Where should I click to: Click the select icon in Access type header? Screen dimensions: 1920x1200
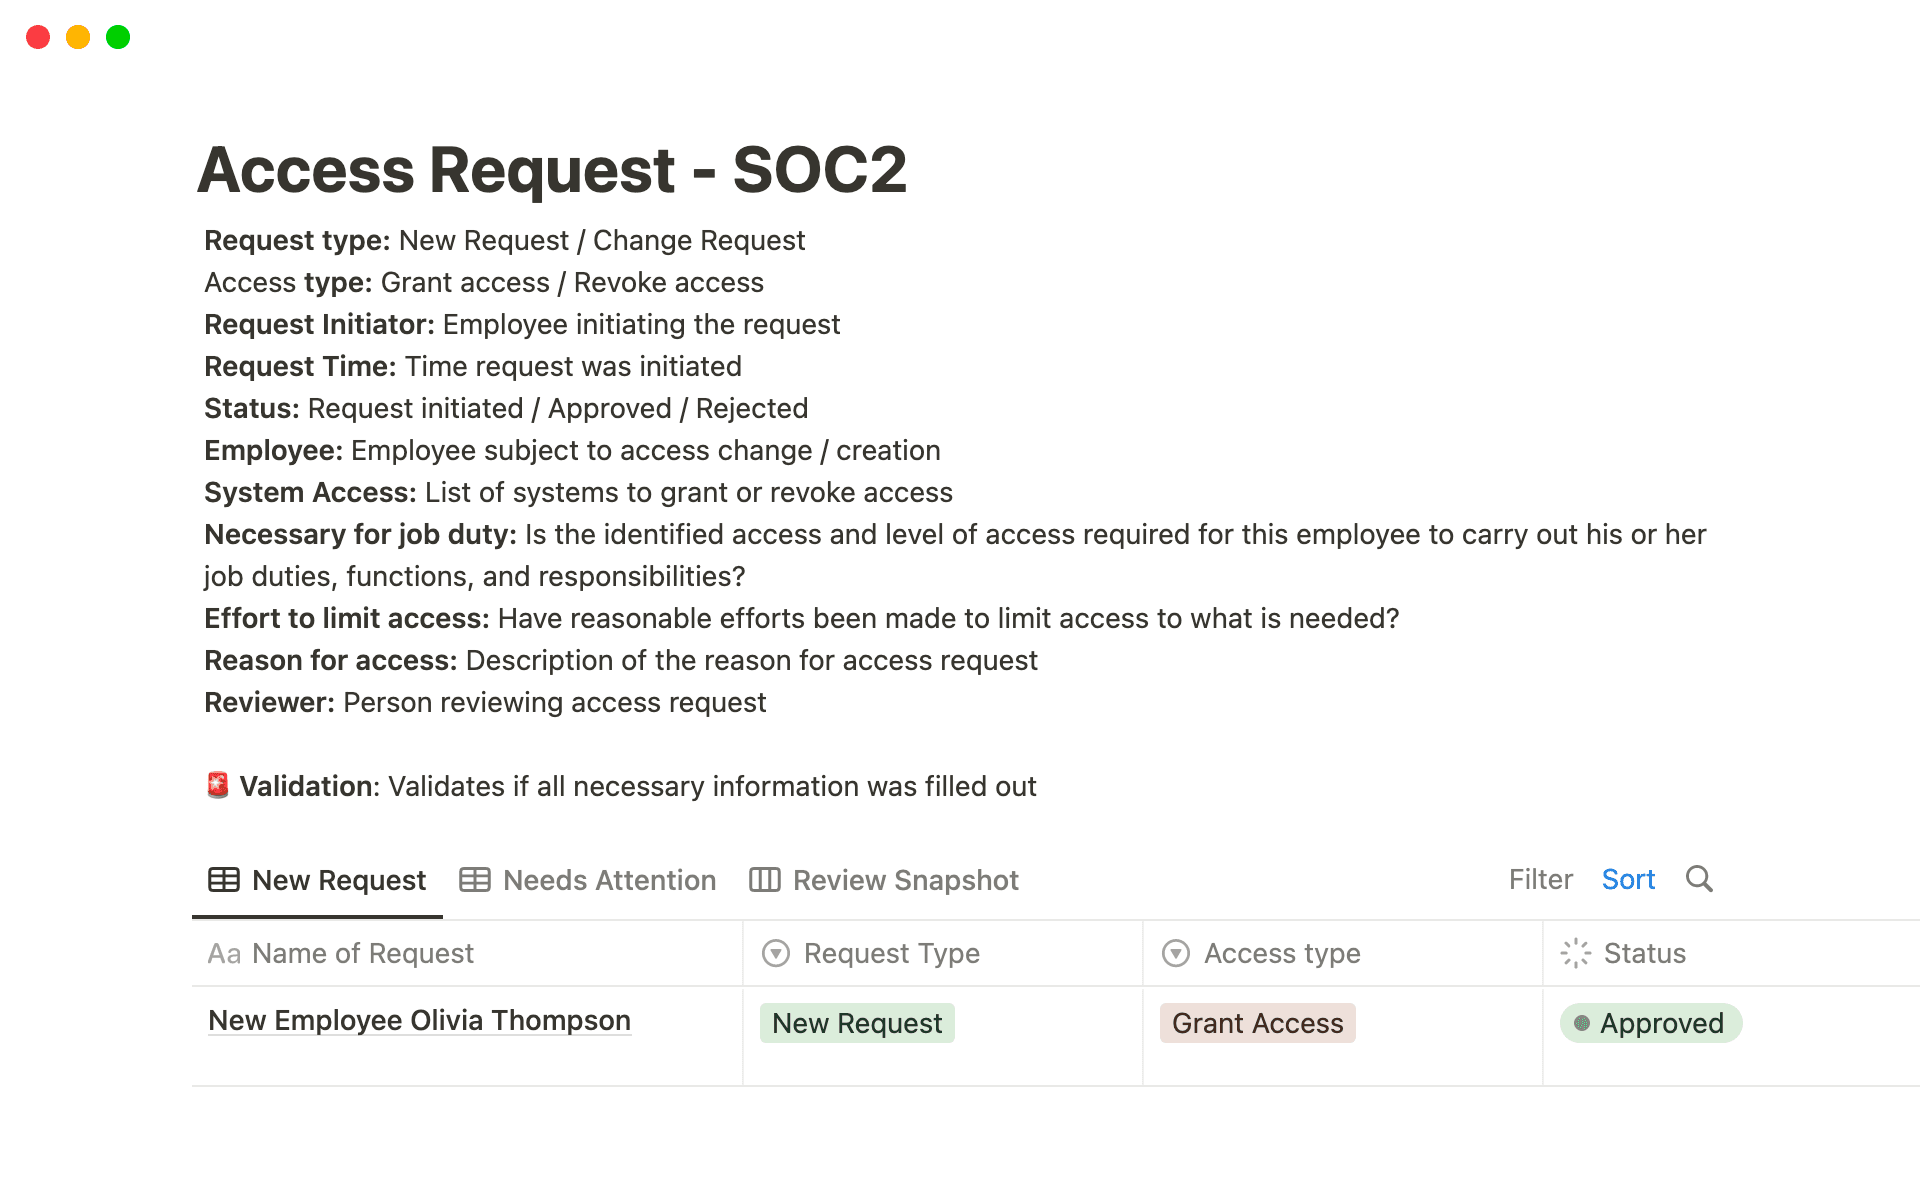(x=1176, y=953)
